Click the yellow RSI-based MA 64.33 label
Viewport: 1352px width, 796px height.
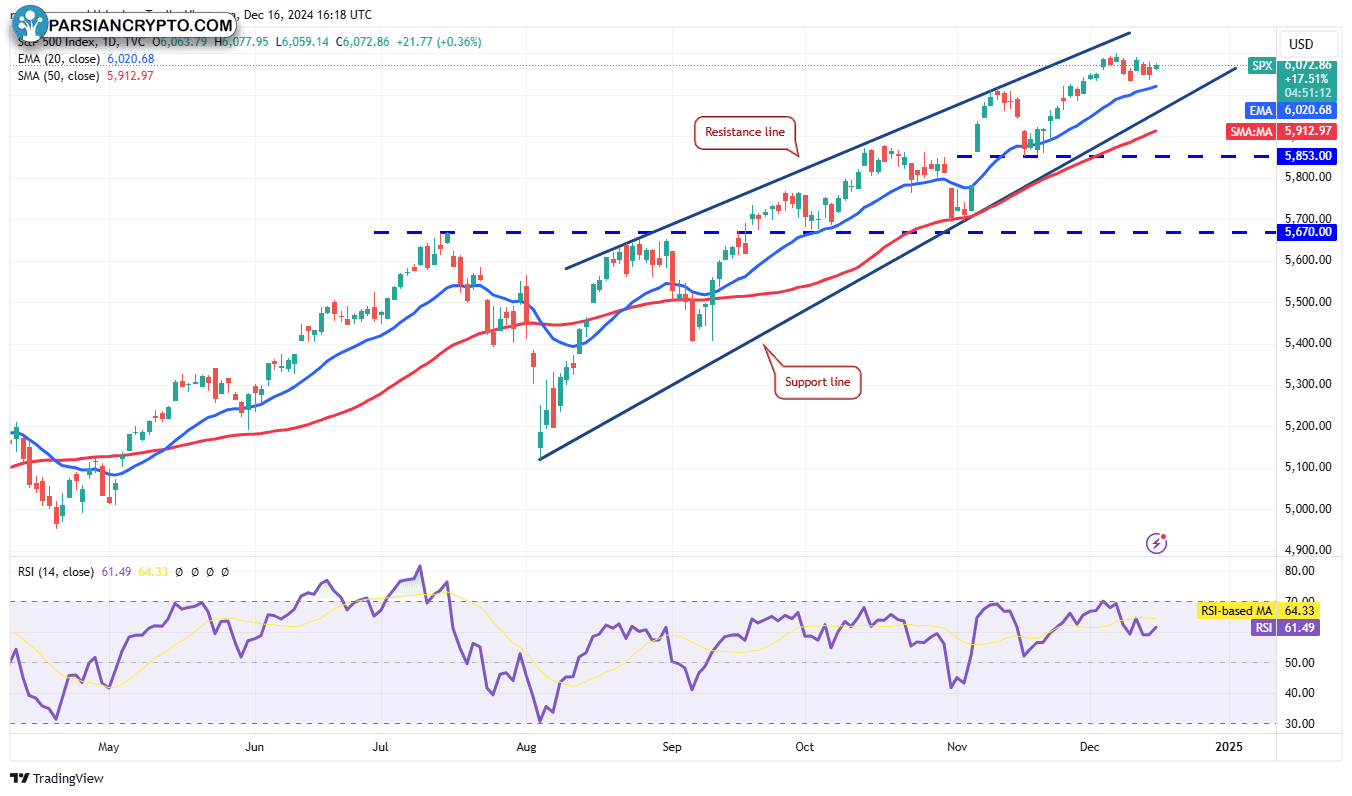point(1259,610)
